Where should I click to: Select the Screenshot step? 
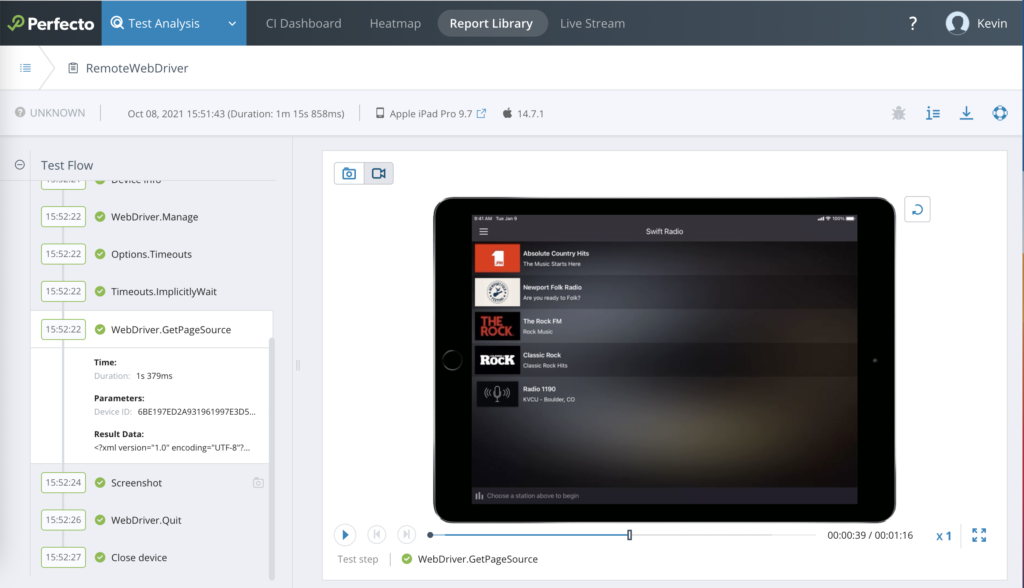point(136,483)
